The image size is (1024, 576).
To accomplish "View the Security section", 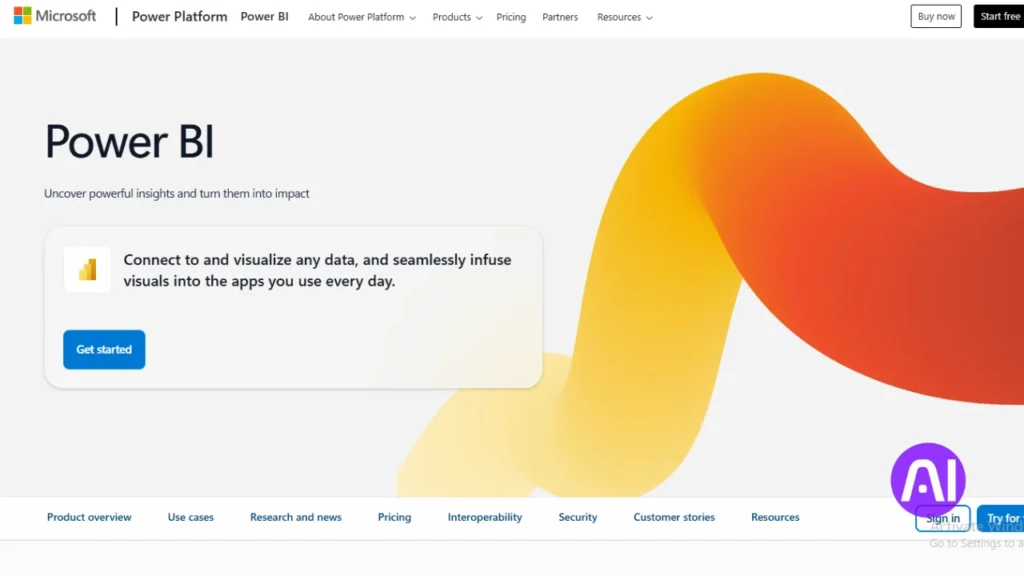I will point(577,517).
